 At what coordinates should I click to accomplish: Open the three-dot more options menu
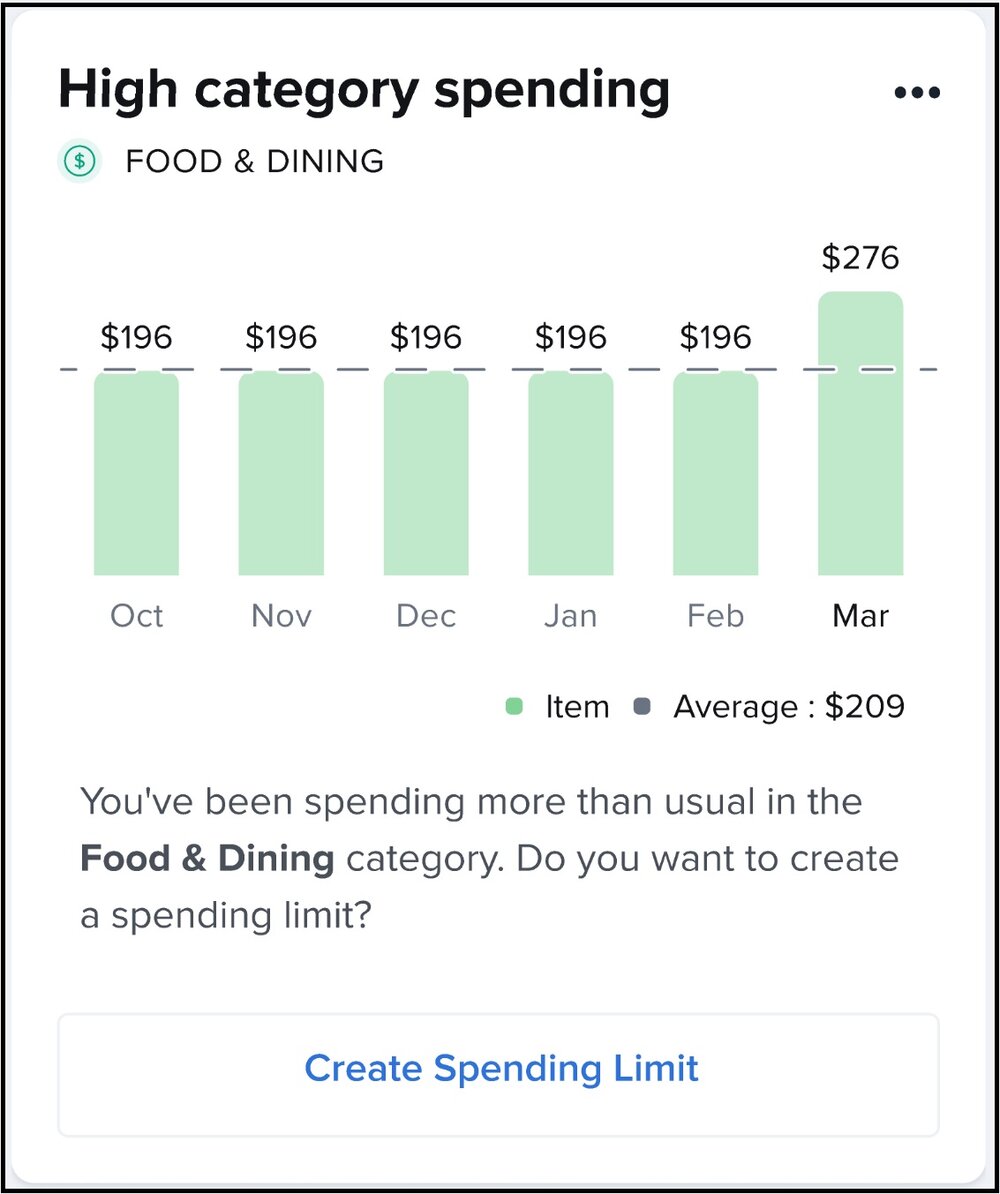click(917, 93)
